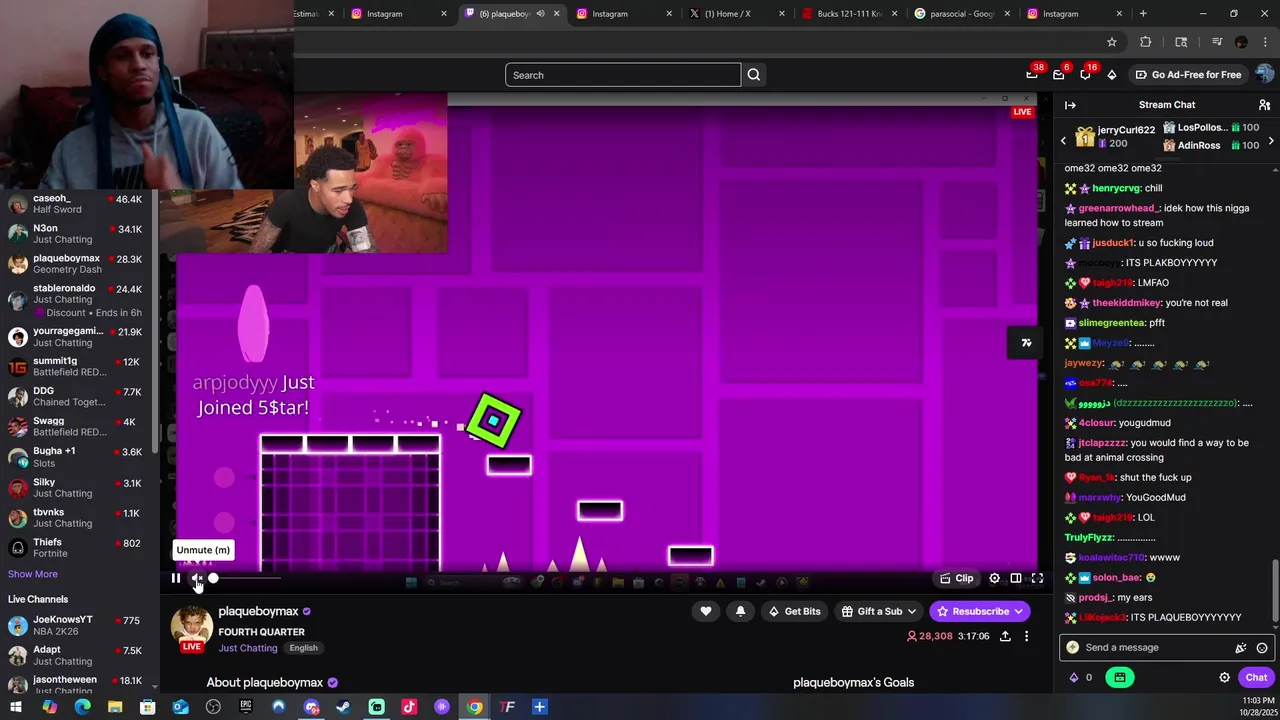Open the Resubscribe dropdown button
This screenshot has height=720, width=1280.
[x=980, y=611]
